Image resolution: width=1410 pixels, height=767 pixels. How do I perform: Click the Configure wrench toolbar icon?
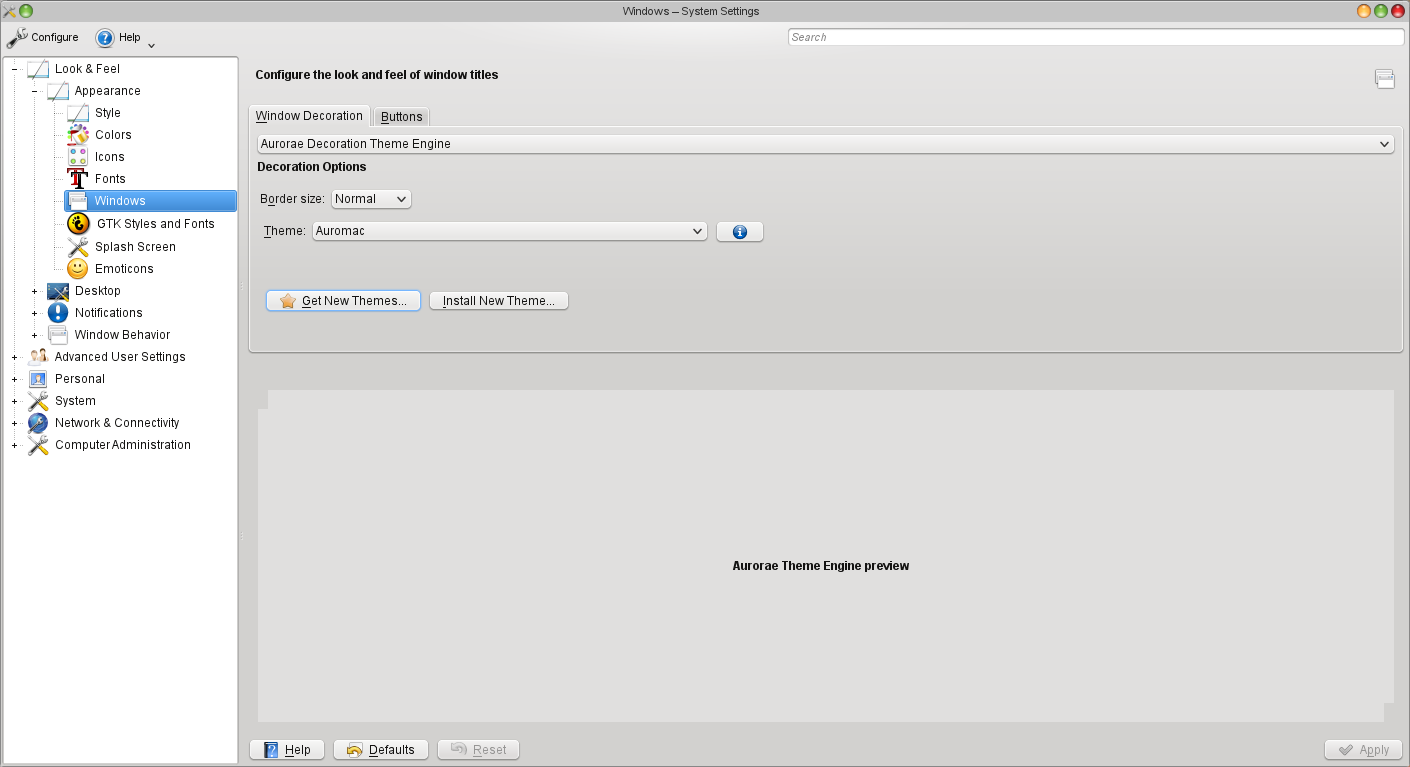click(x=17, y=38)
